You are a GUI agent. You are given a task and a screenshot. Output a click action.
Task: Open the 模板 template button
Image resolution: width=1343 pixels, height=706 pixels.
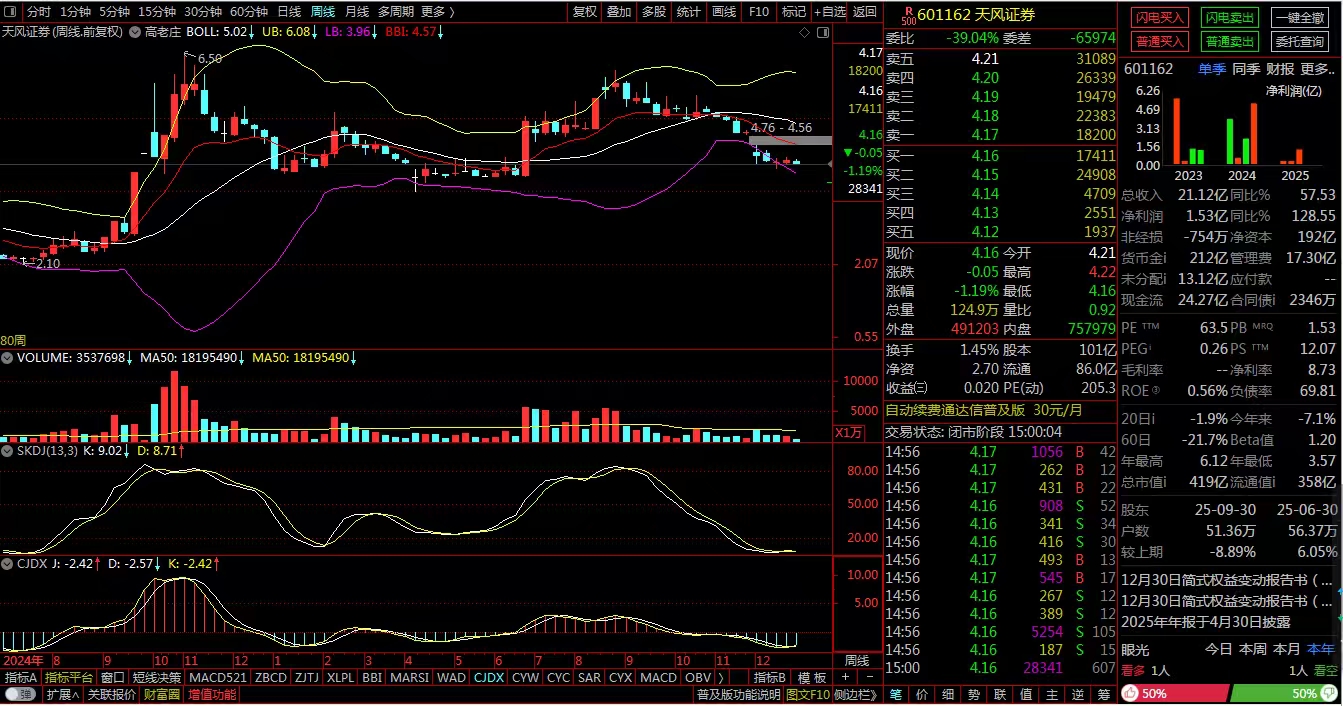tap(811, 677)
